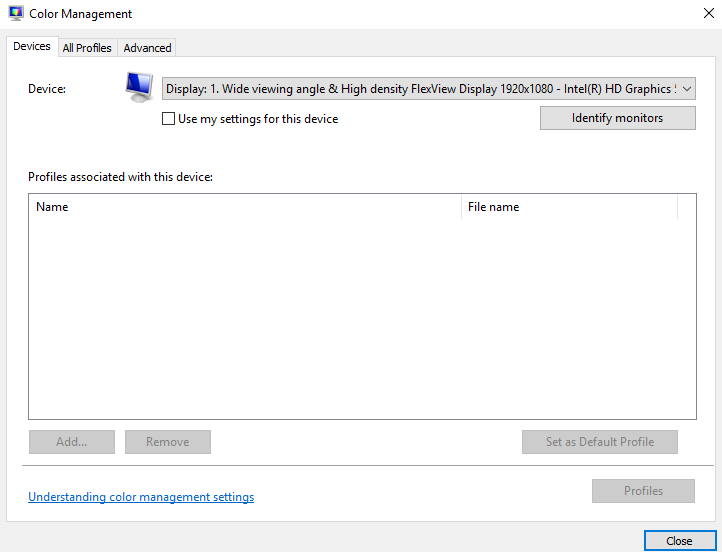Click the Add... button

click(72, 442)
